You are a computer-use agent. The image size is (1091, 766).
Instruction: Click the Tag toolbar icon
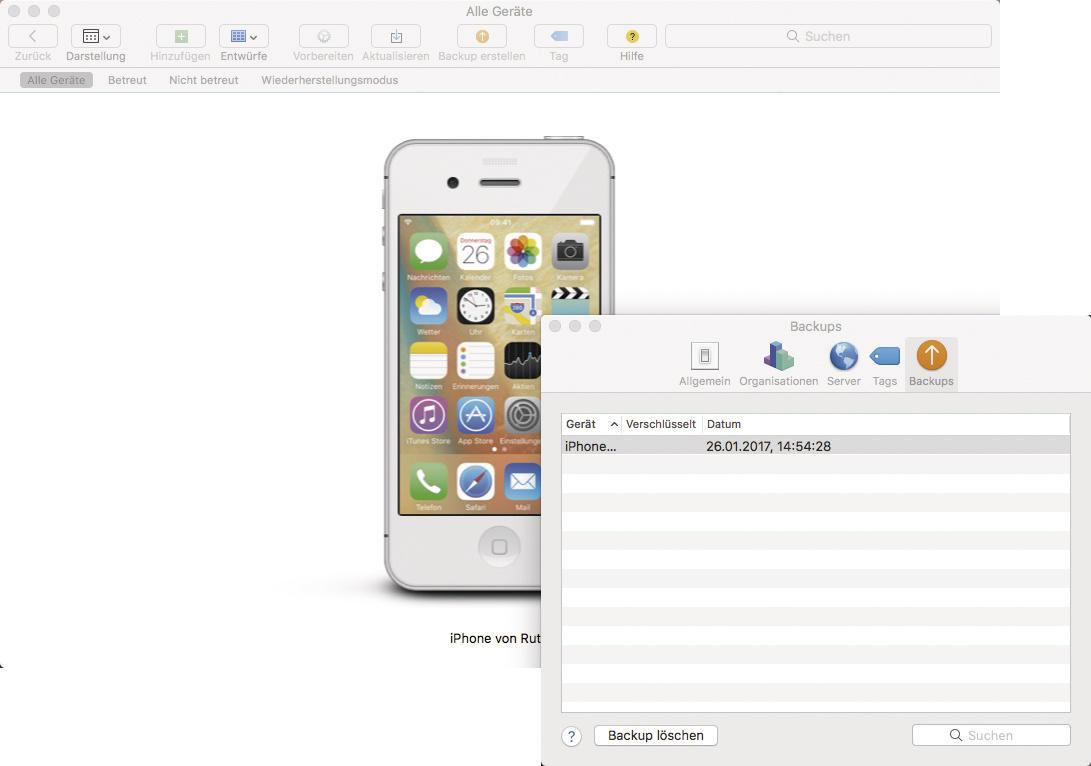559,36
